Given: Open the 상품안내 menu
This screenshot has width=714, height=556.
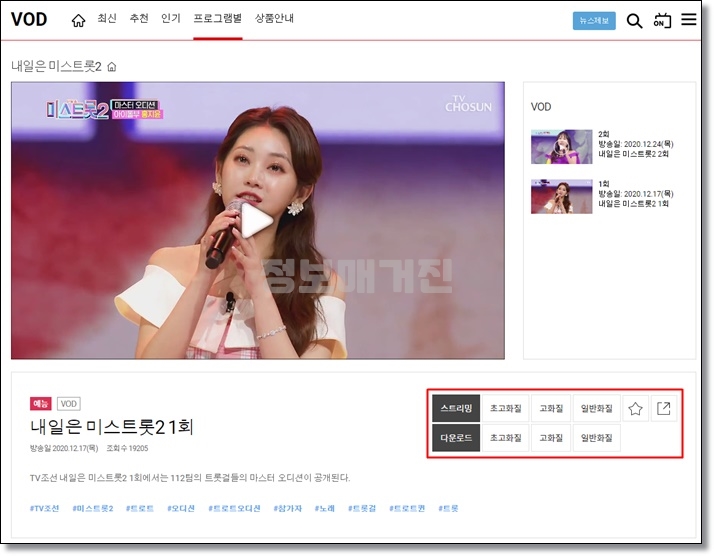Looking at the screenshot, I should (x=274, y=19).
